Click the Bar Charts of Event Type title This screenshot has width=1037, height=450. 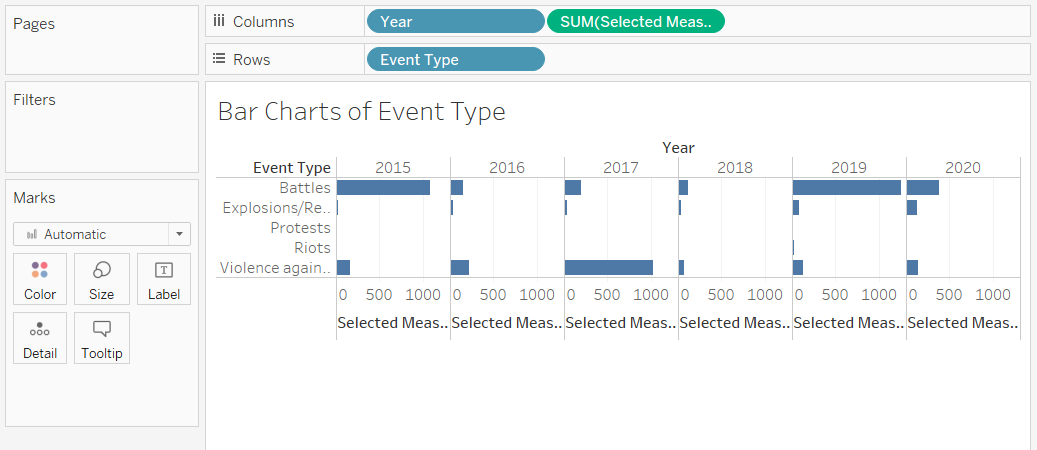(x=361, y=111)
